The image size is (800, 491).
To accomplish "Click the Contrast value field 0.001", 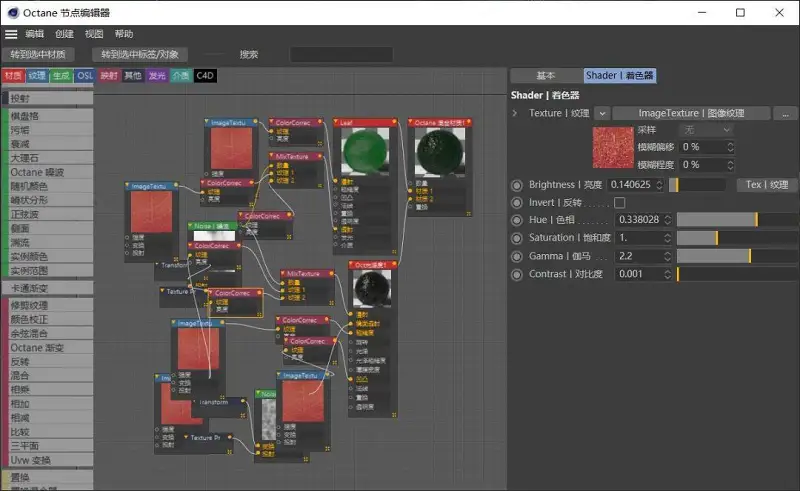I will coord(638,274).
